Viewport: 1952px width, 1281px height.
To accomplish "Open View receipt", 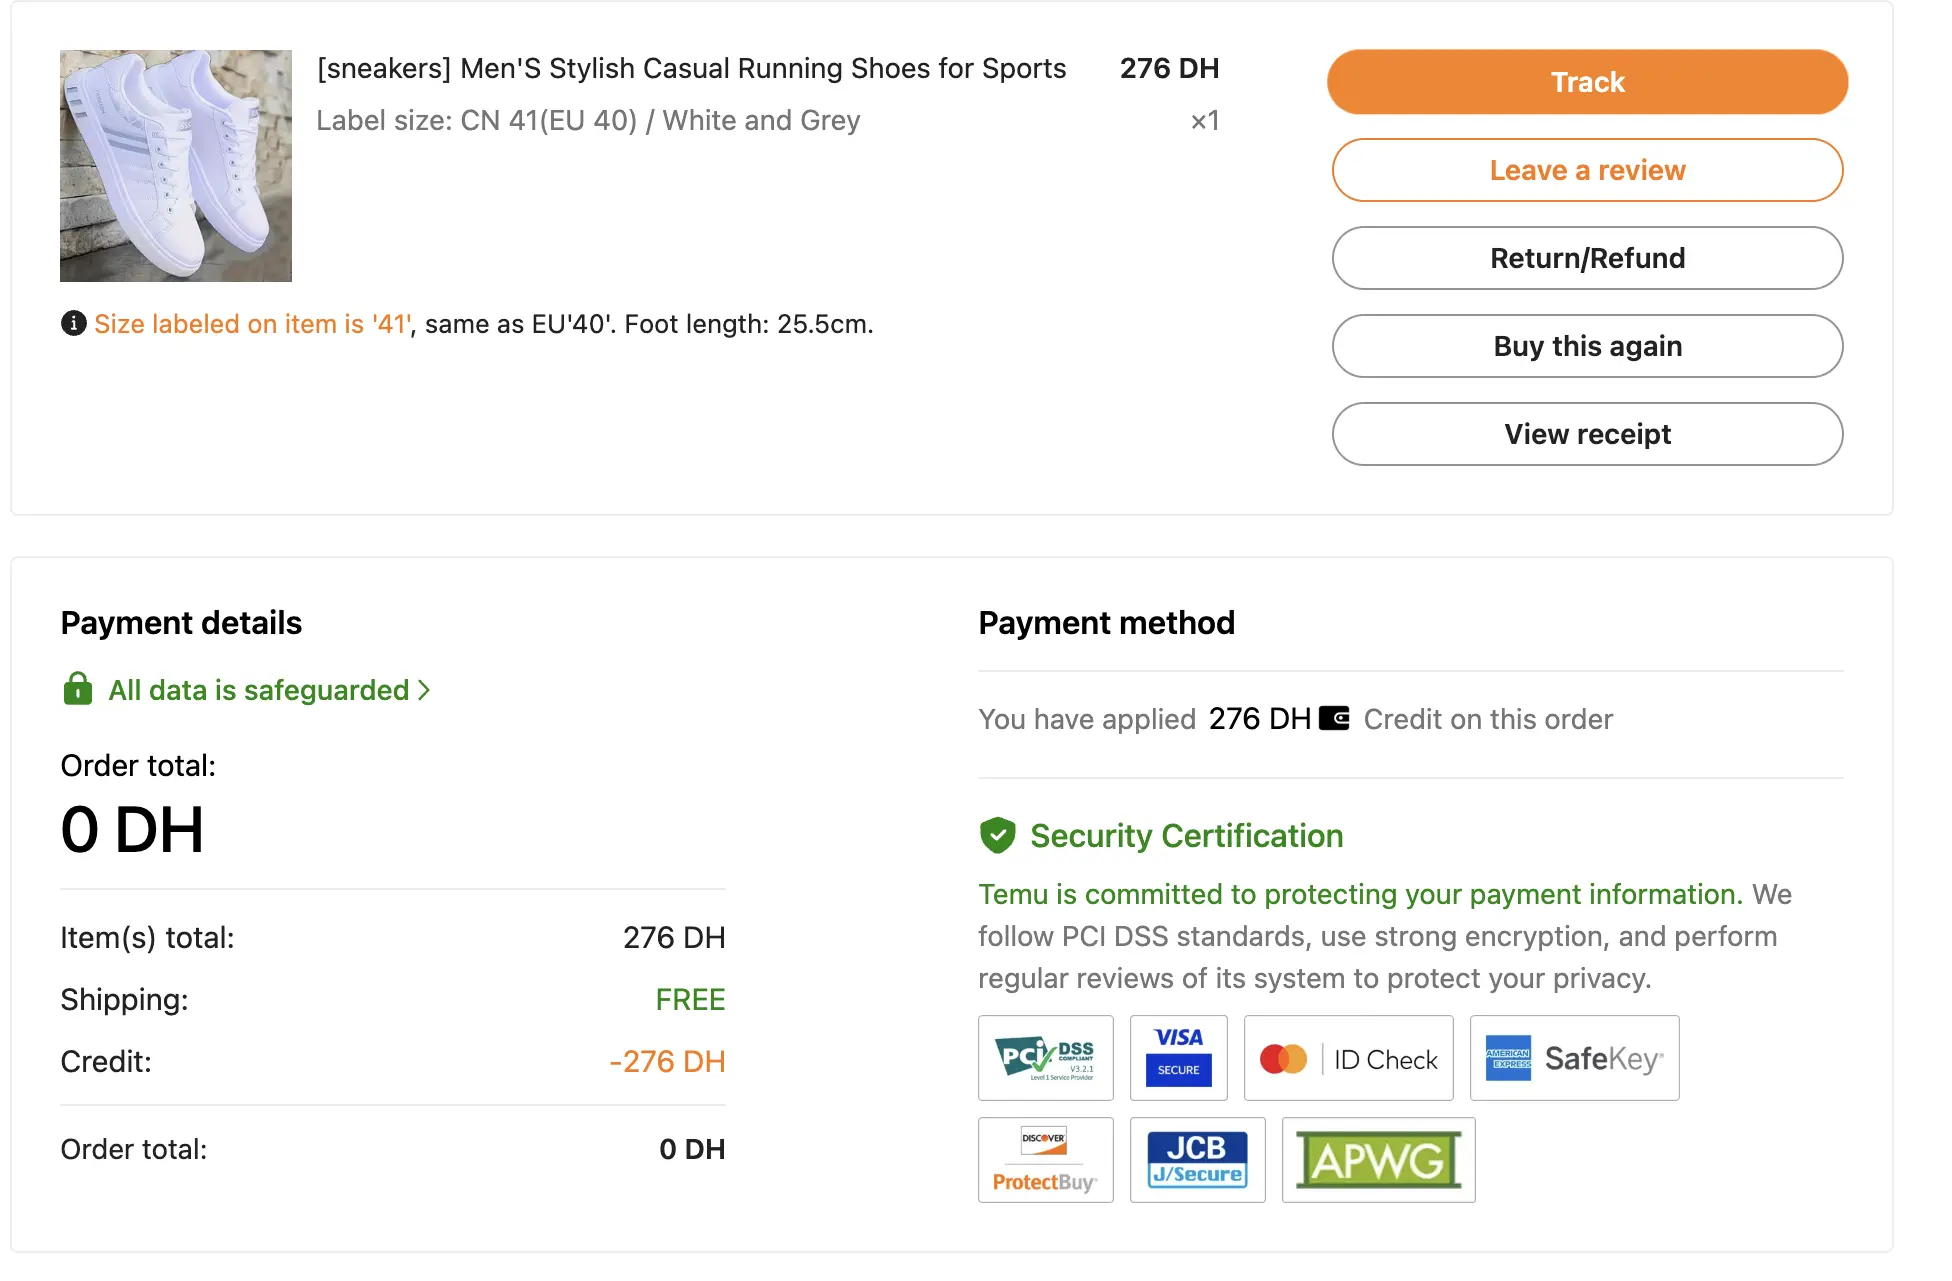I will (x=1587, y=434).
